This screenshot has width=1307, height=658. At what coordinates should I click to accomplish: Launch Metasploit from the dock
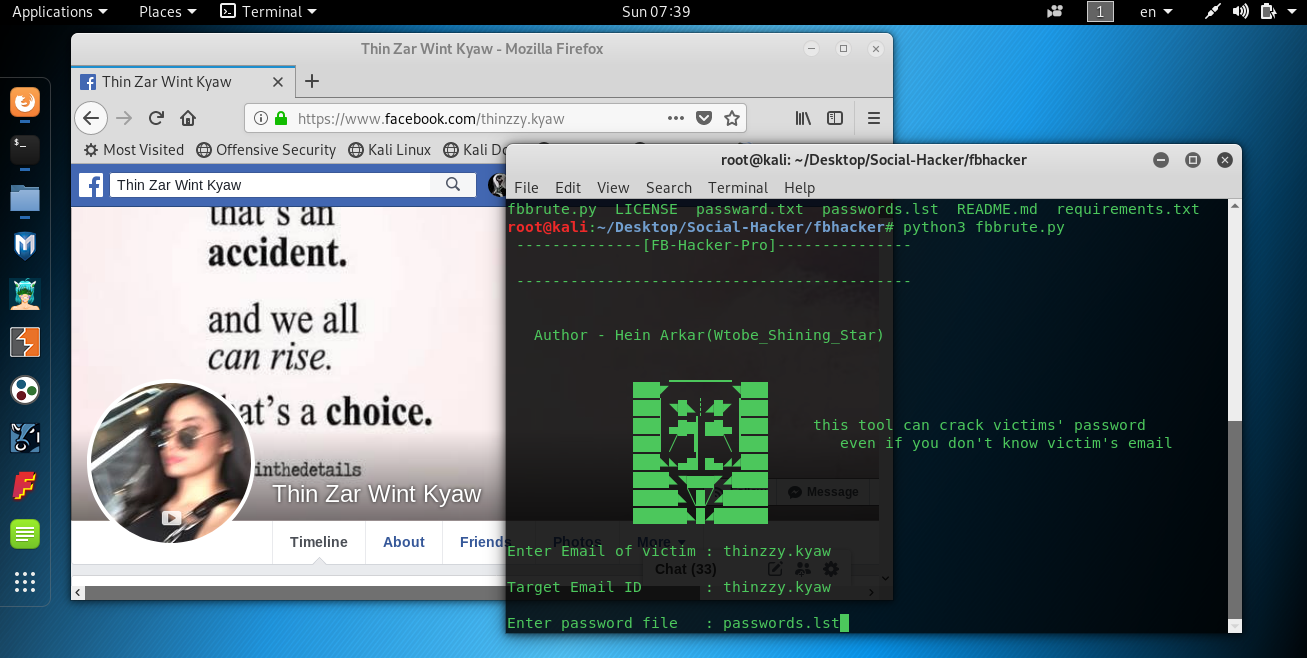pos(25,246)
